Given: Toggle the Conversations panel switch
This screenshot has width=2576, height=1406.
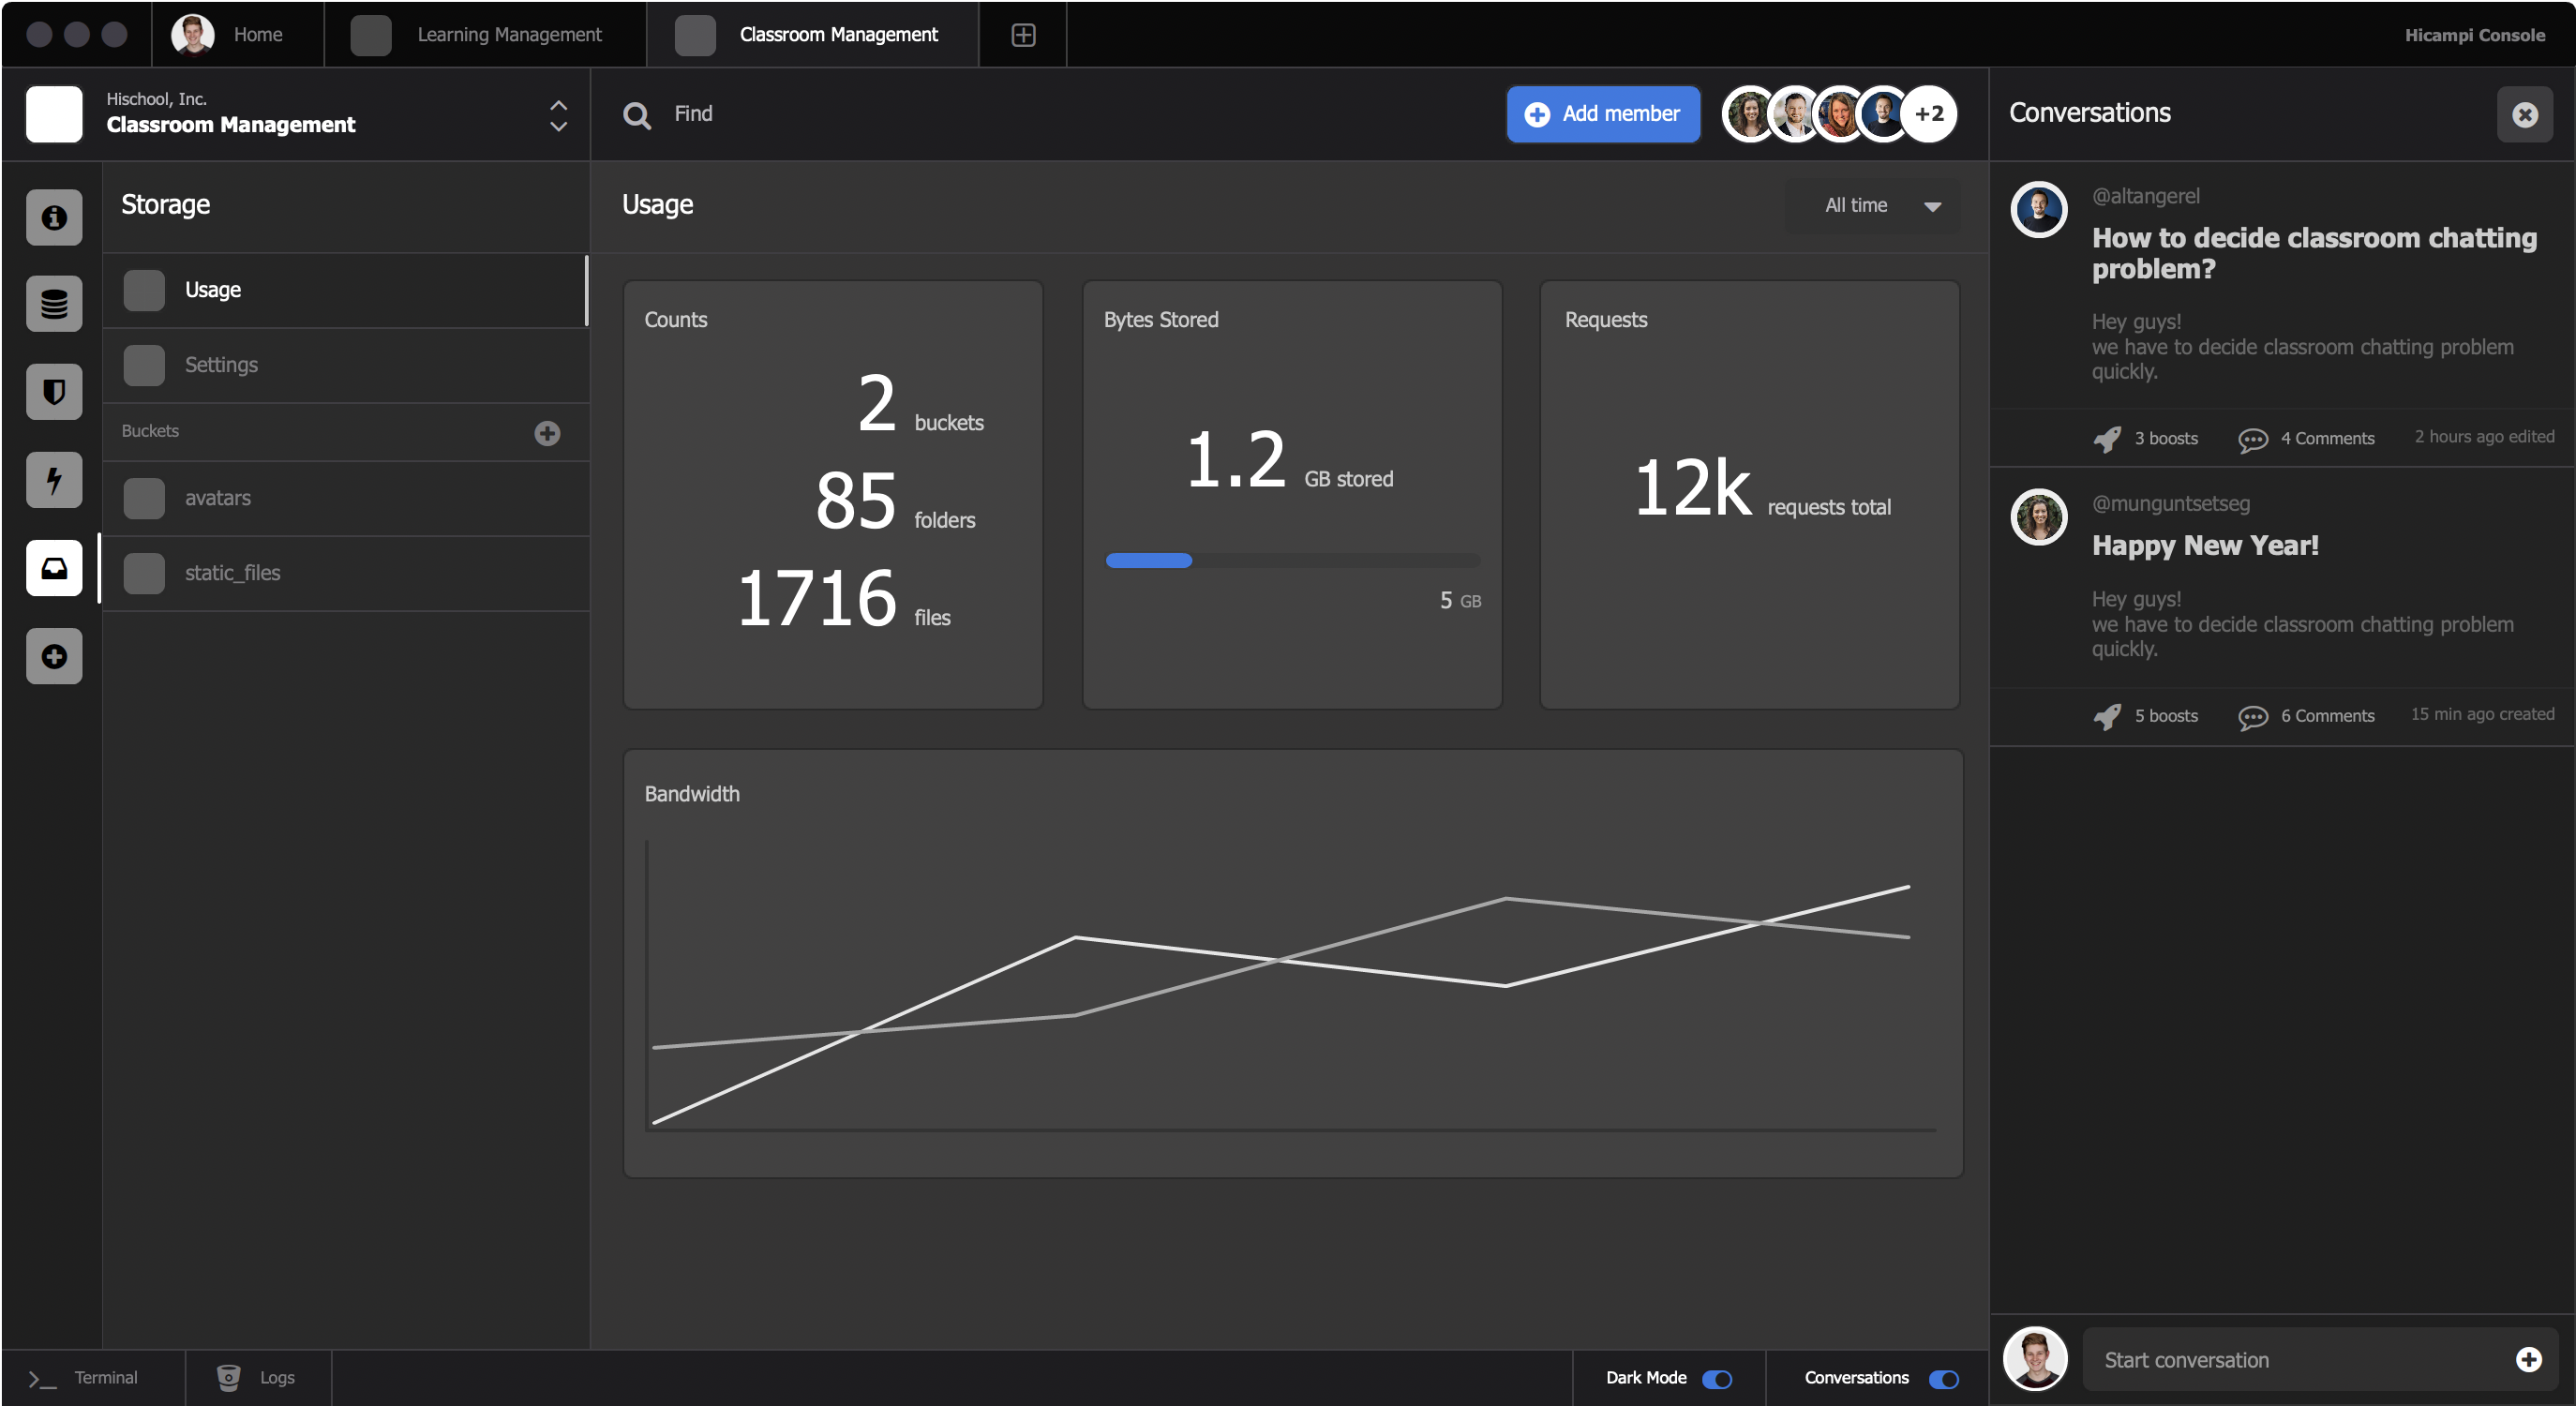Looking at the screenshot, I should point(1943,1379).
